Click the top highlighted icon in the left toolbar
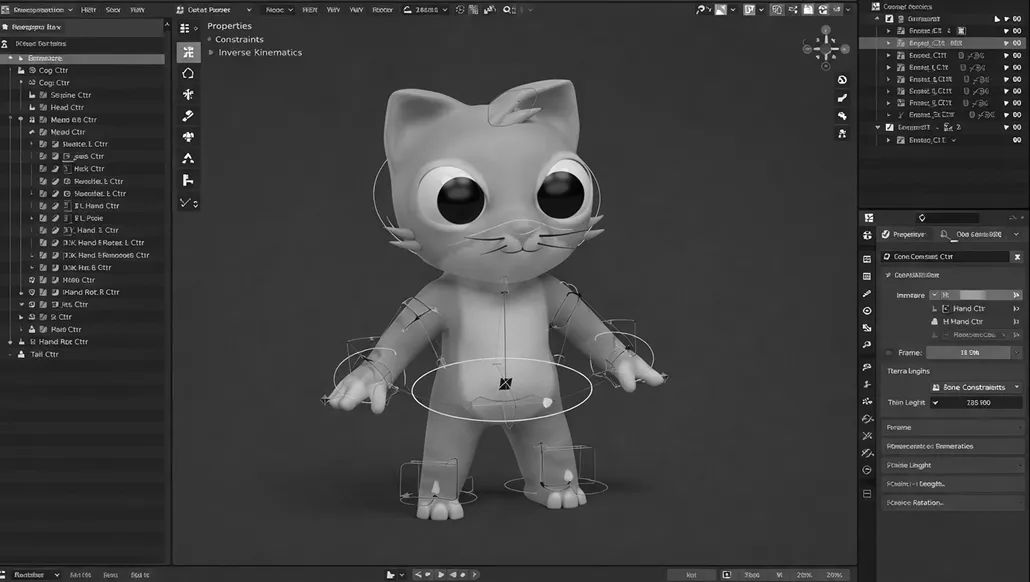The image size is (1030, 582). [188, 52]
